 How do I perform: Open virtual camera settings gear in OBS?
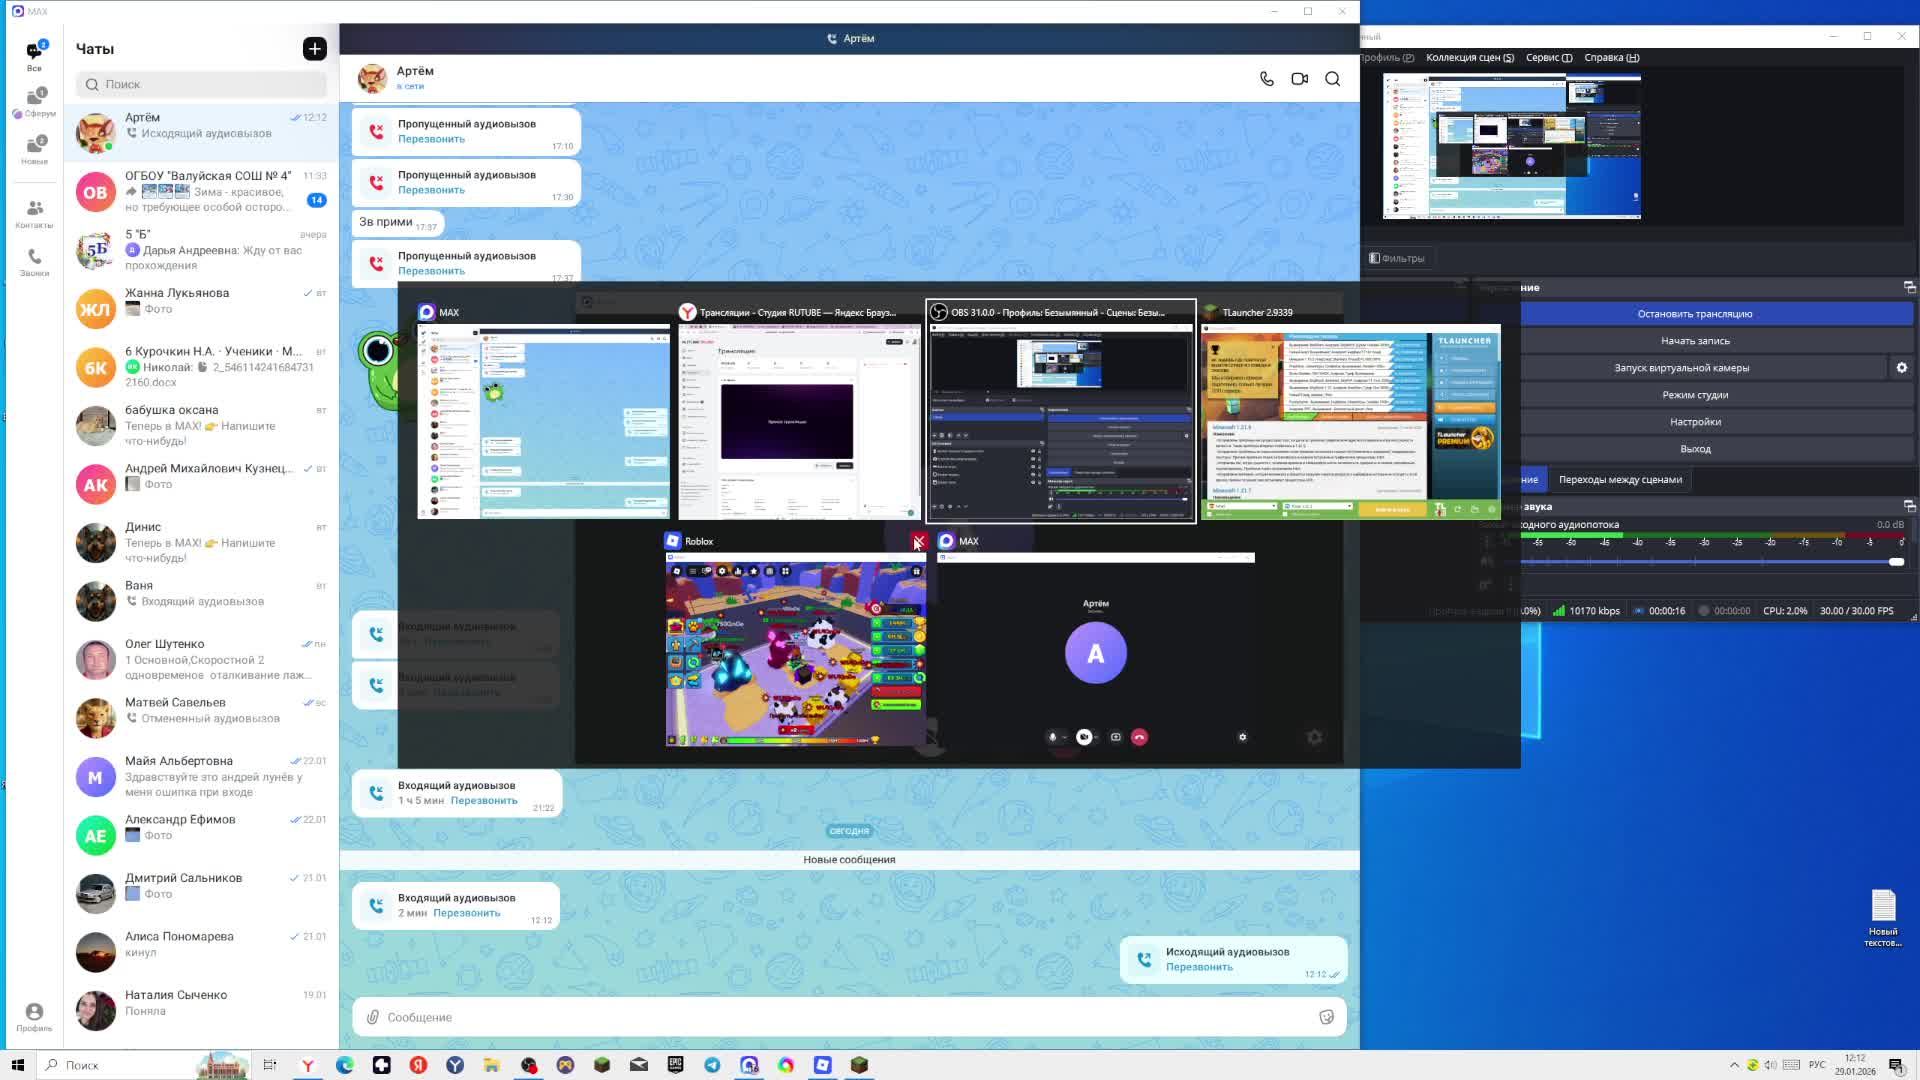pyautogui.click(x=1901, y=368)
